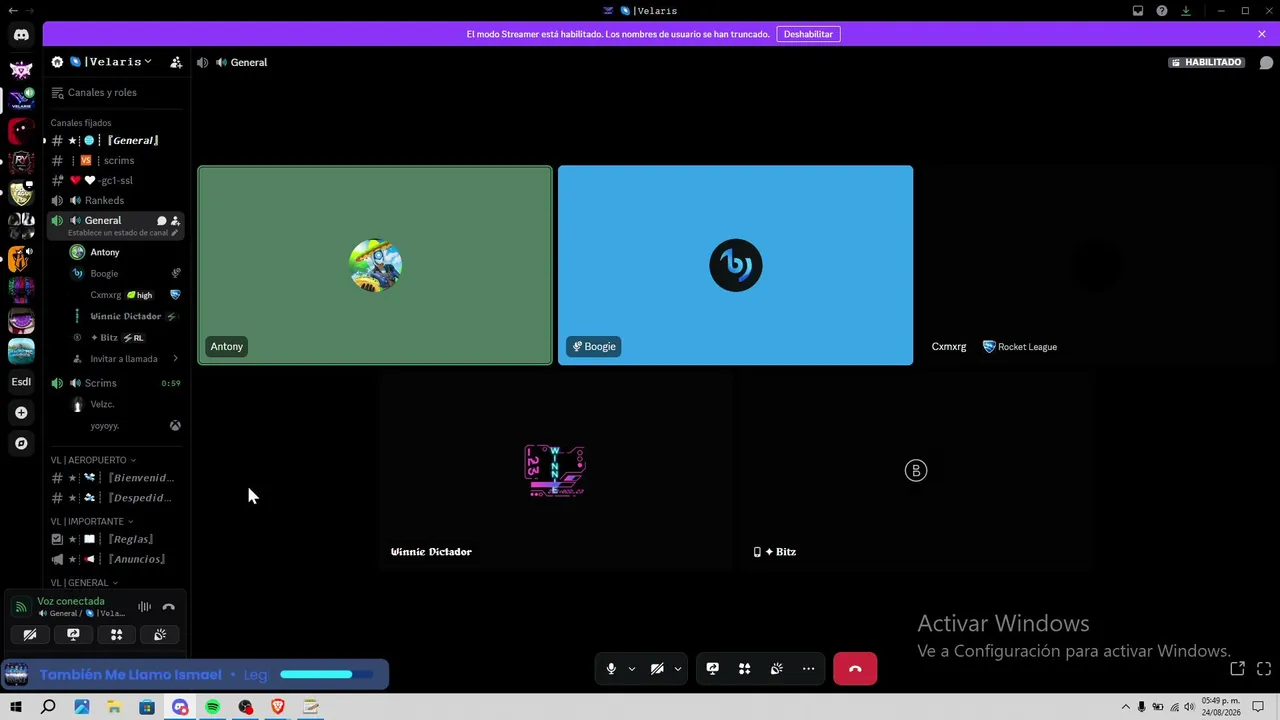Image resolution: width=1280 pixels, height=720 pixels.
Task: Share your screen from the call toolbar
Action: click(712, 669)
